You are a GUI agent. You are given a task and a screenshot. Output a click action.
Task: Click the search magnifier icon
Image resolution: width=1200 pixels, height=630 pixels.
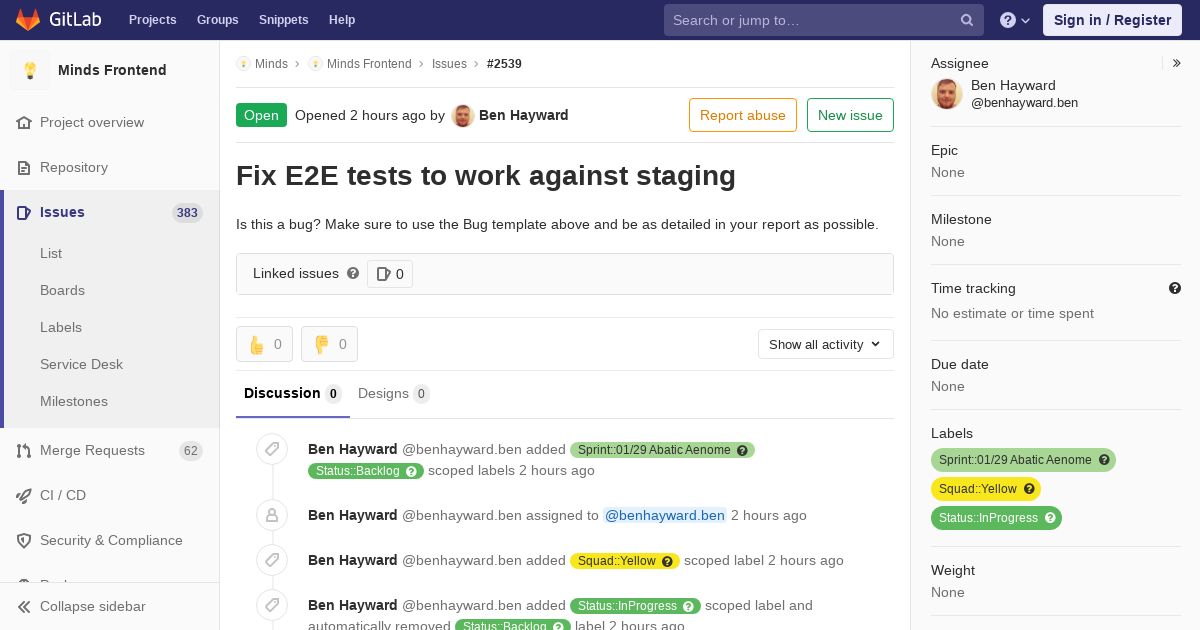point(967,20)
